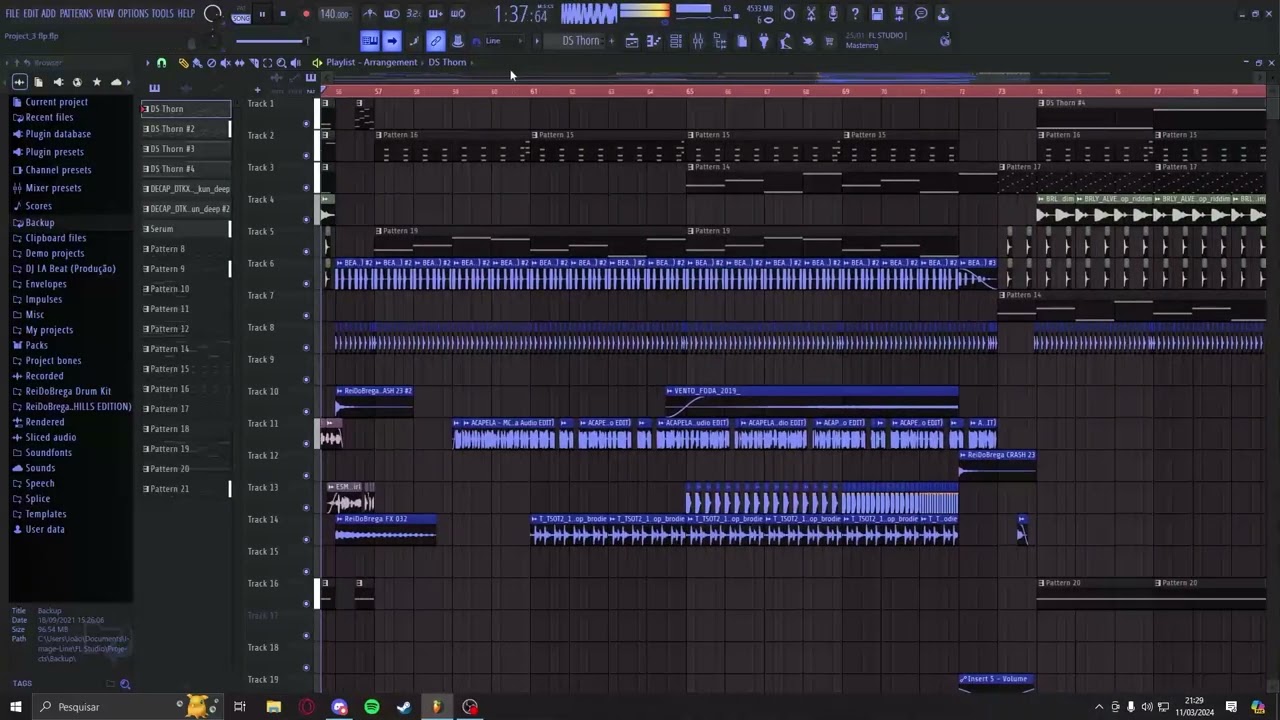Expand the Current project folder in browser
Screen dimensions: 1280x720
[x=56, y=102]
